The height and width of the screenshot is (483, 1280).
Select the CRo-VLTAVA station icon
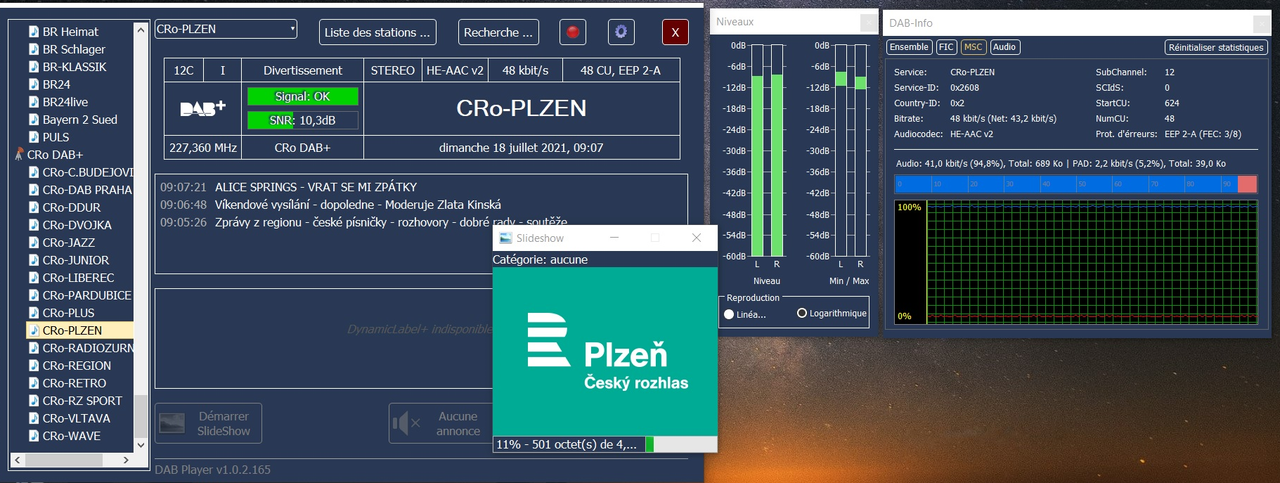click(34, 418)
